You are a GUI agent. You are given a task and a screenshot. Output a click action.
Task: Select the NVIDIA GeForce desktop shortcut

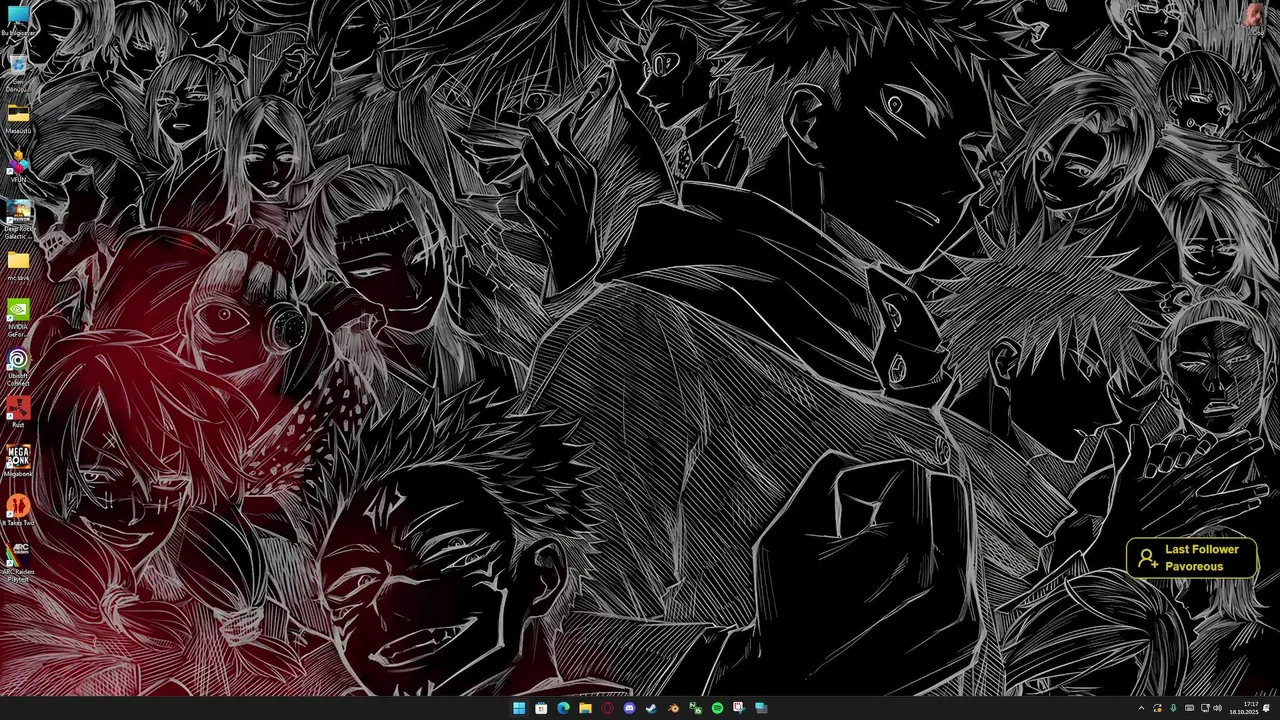(x=18, y=318)
